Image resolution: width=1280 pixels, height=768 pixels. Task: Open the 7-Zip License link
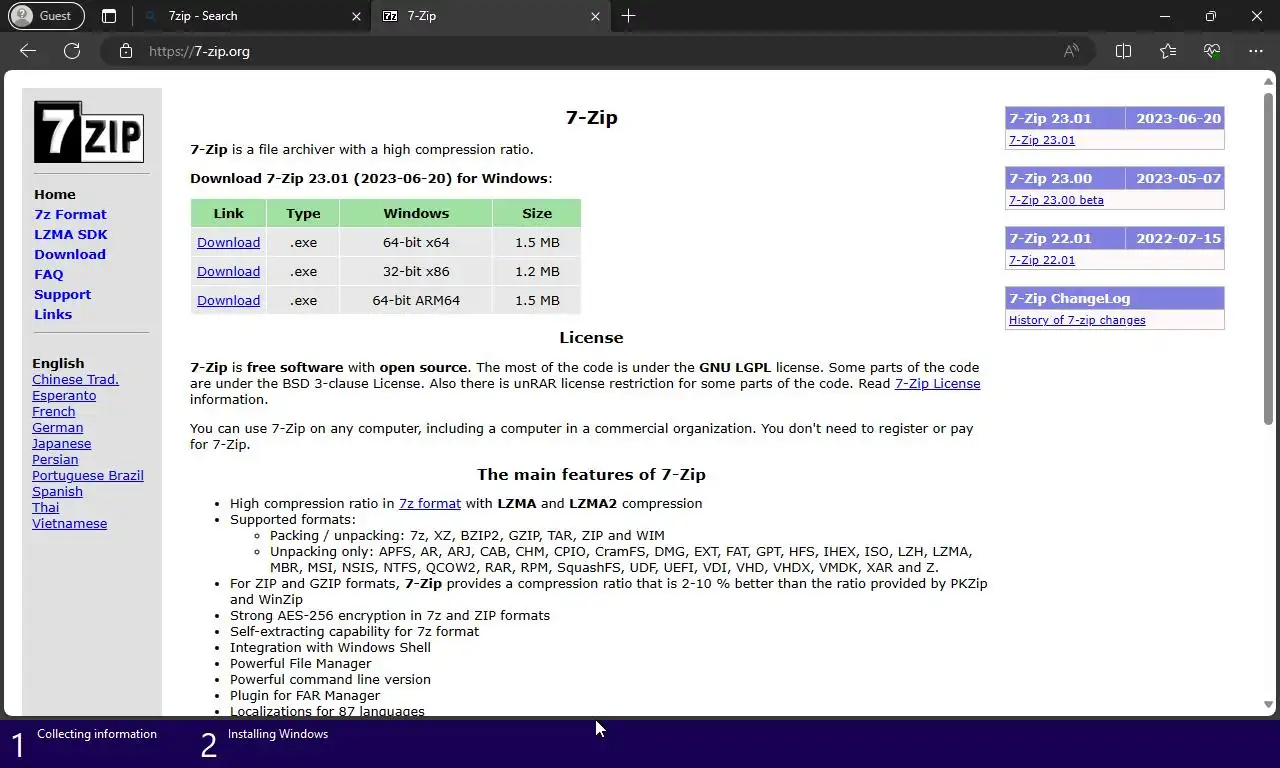[x=937, y=384]
